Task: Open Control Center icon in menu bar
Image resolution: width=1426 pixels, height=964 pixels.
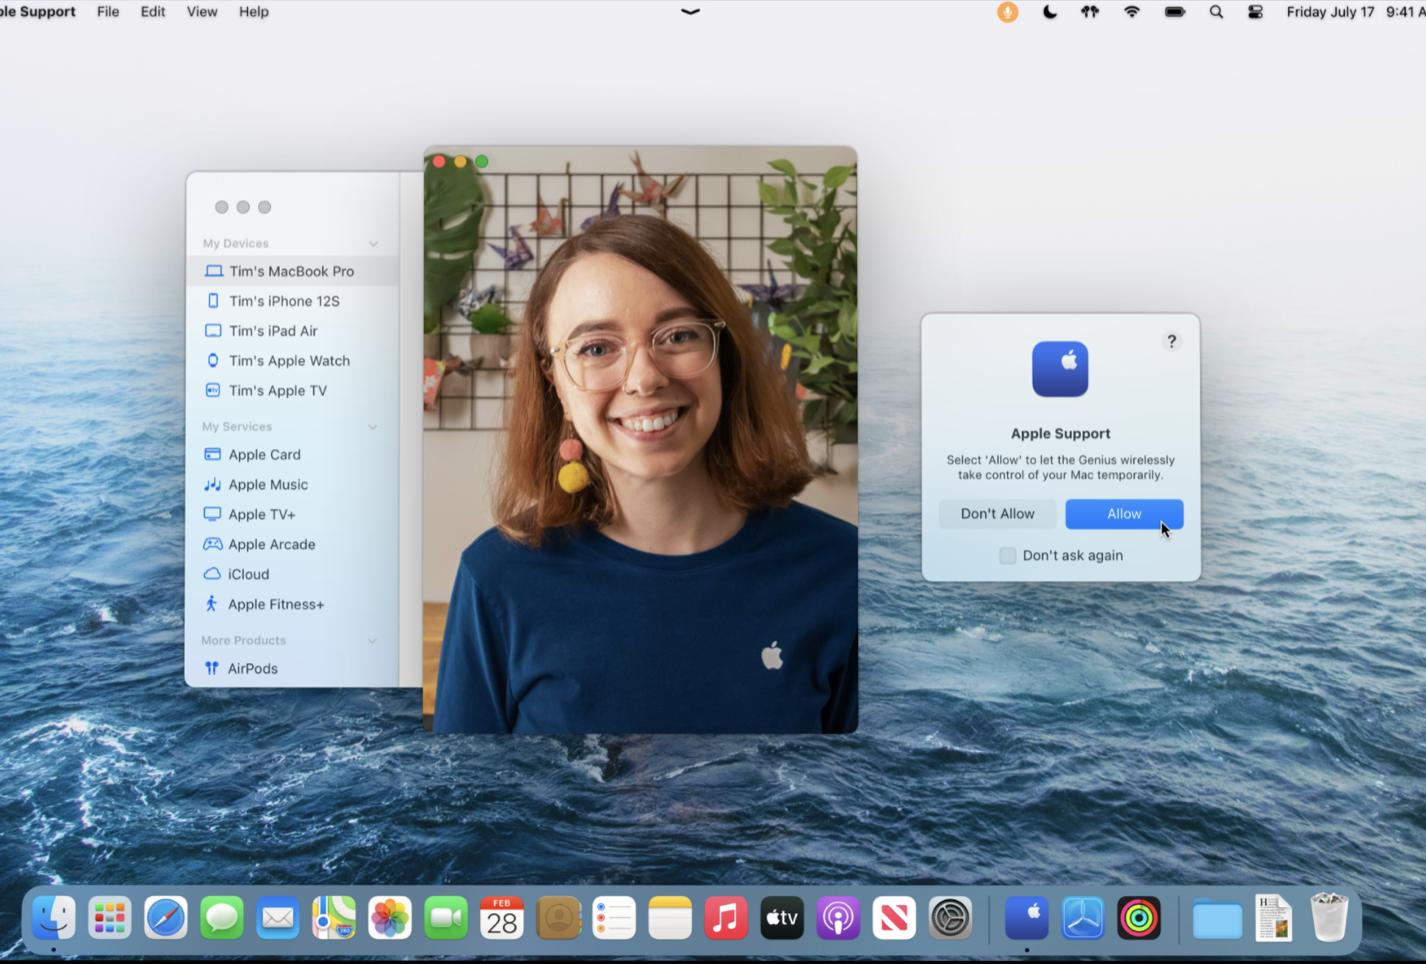Action: click(1255, 12)
